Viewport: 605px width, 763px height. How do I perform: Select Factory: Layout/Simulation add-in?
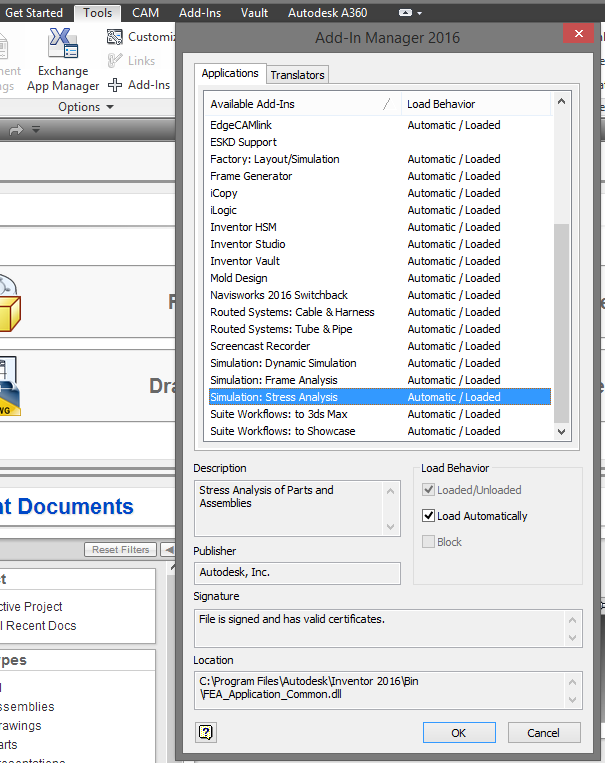pos(380,159)
